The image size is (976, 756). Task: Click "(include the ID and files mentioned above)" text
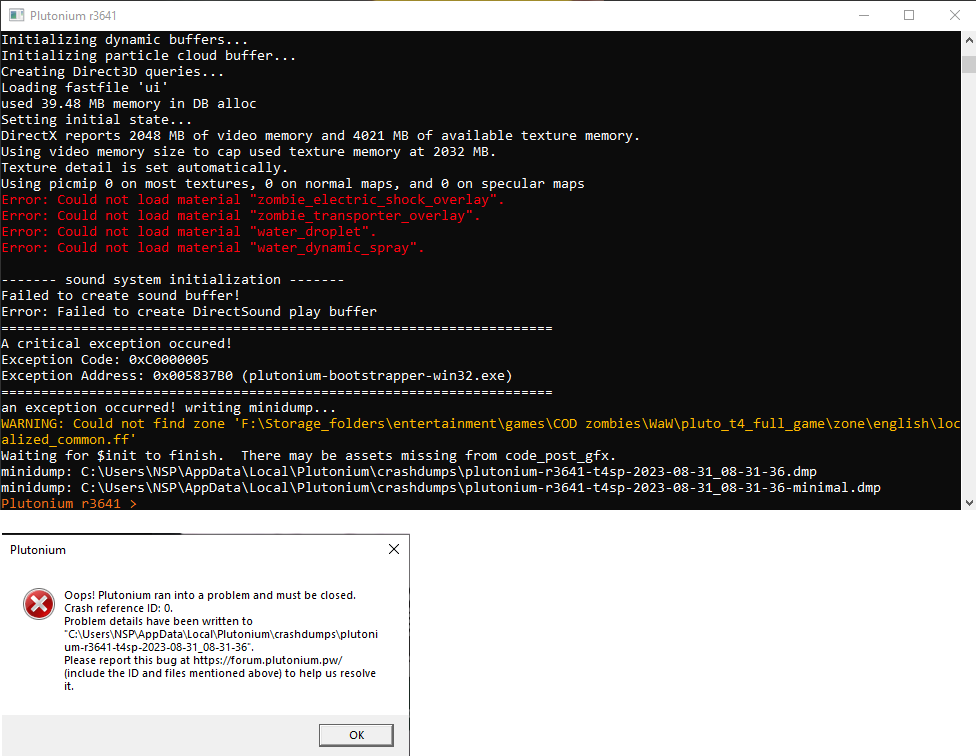click(x=173, y=674)
